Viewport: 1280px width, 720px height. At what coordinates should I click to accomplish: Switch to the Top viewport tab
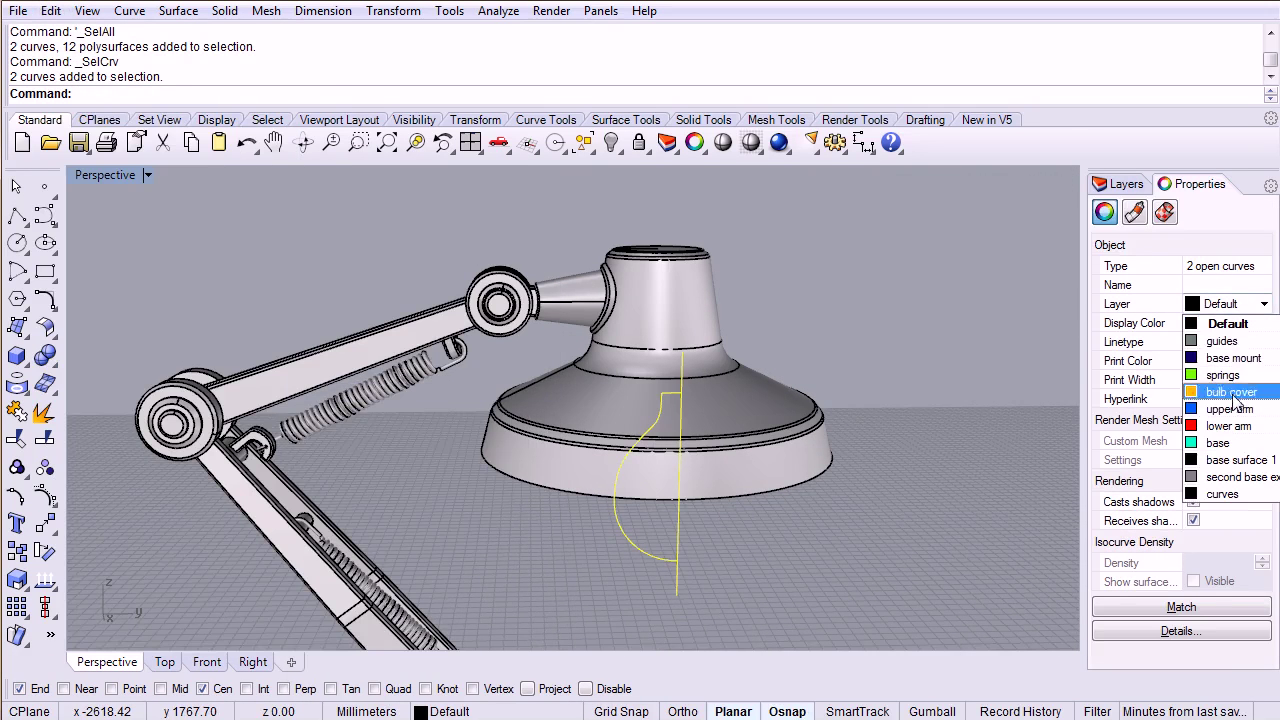coord(165,662)
